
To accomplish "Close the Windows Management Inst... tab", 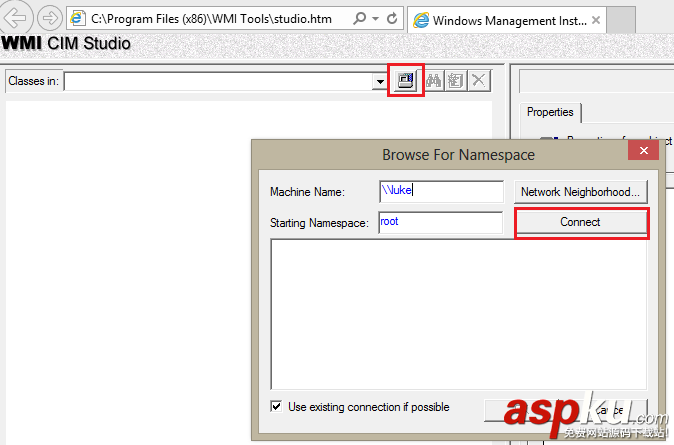I will [x=596, y=20].
